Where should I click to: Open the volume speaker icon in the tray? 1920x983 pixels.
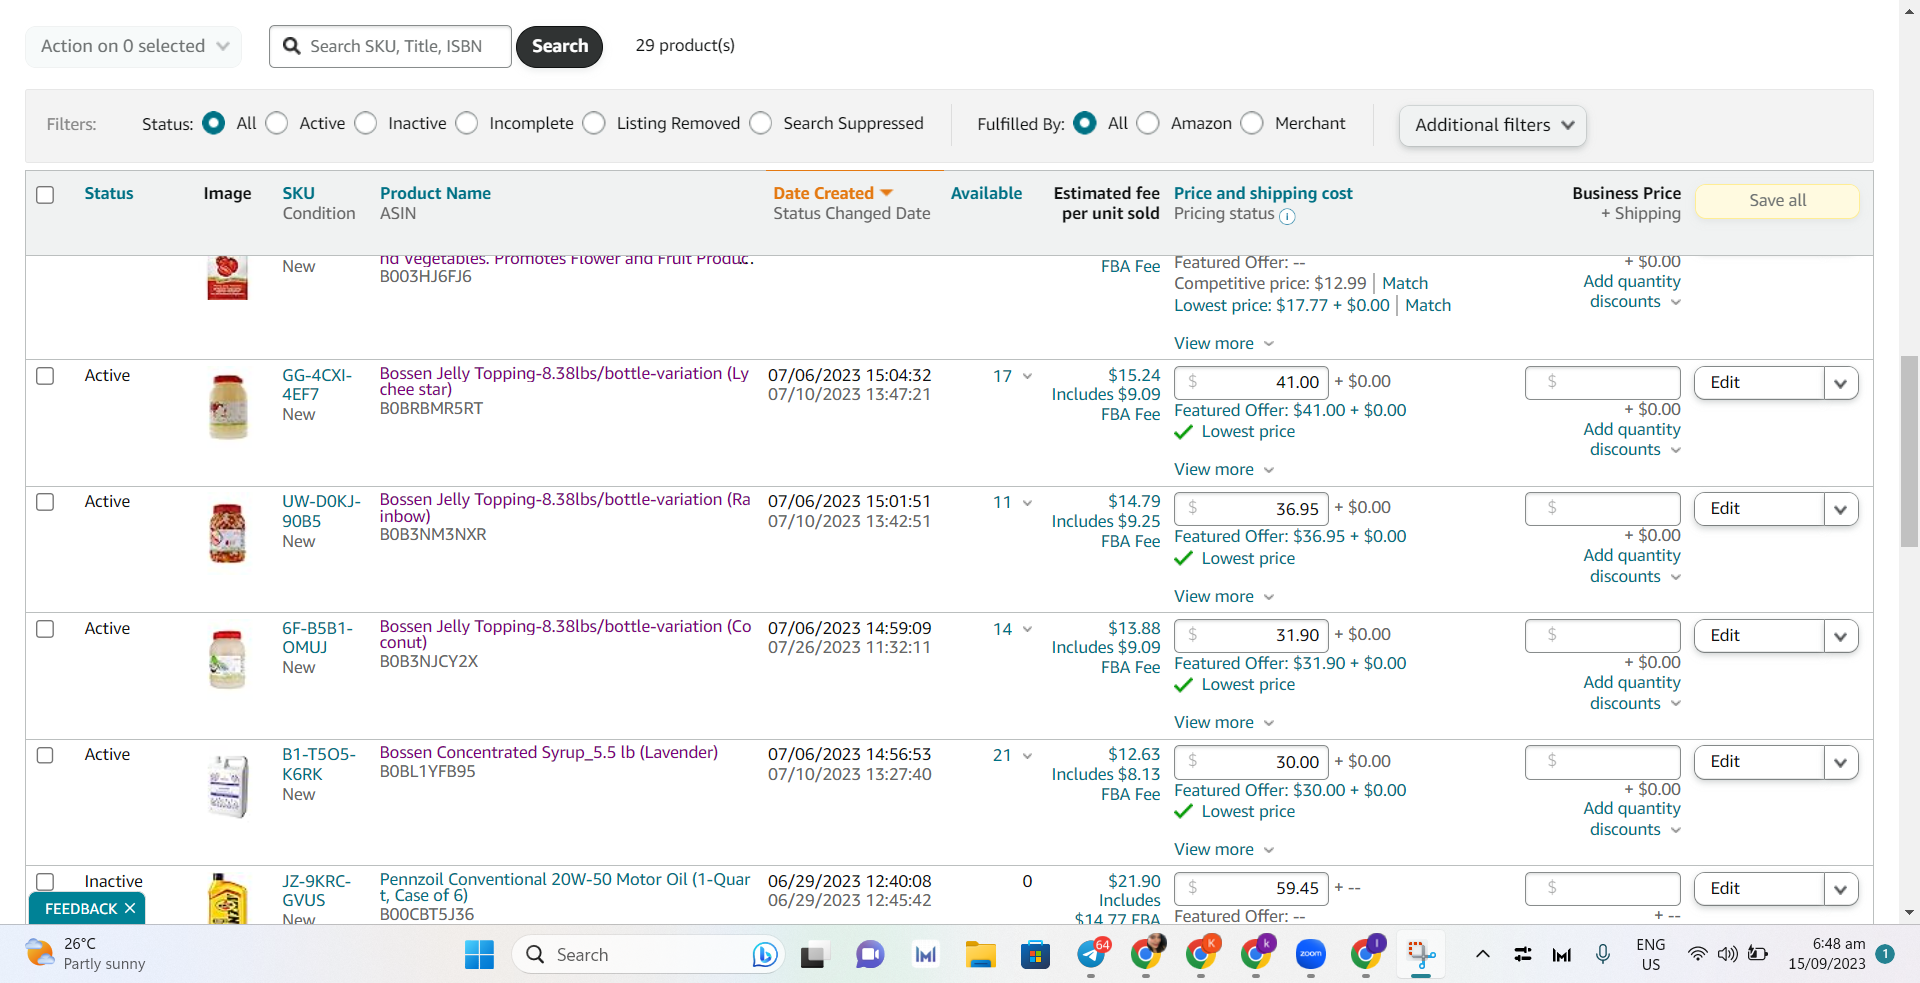click(x=1727, y=954)
